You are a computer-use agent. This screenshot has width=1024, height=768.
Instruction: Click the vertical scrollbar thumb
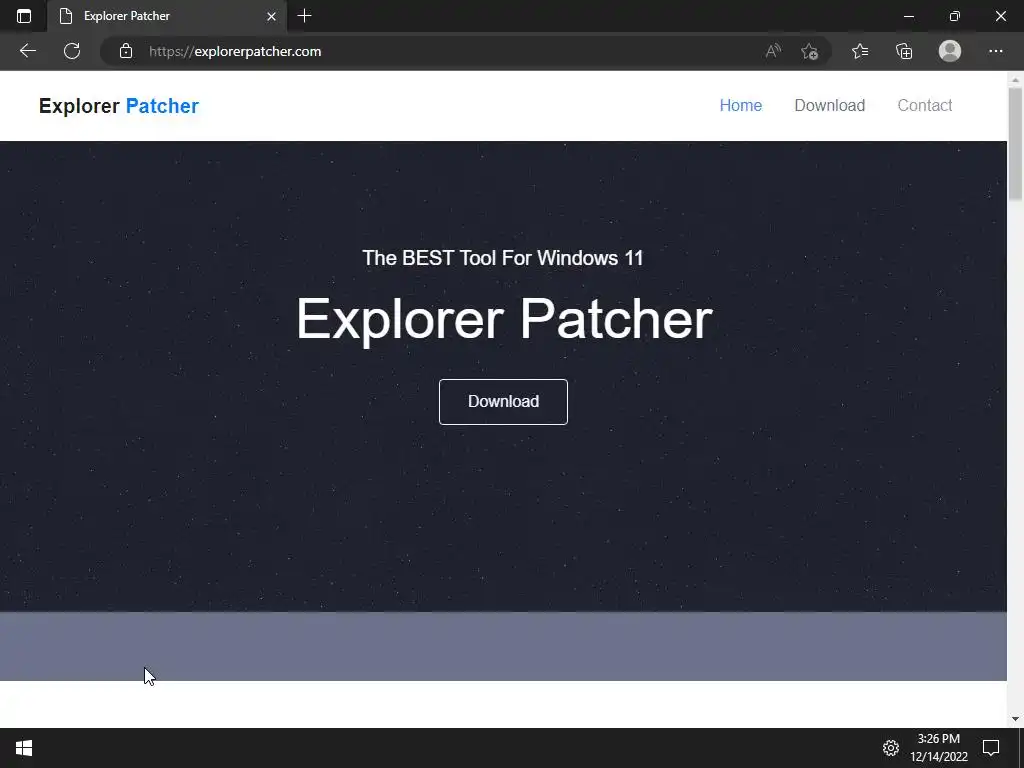tap(1015, 144)
